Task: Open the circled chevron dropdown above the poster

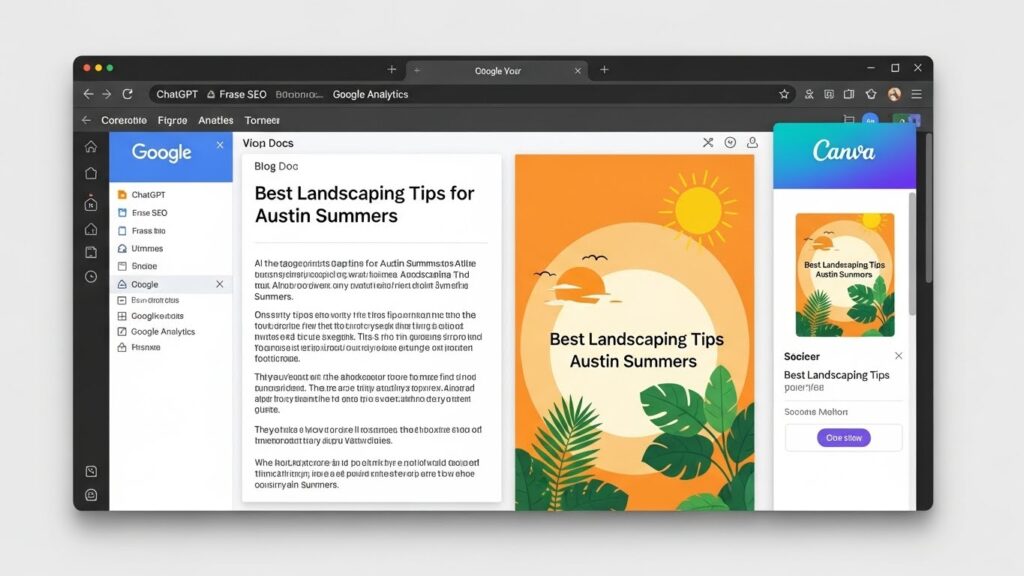Action: click(x=730, y=143)
